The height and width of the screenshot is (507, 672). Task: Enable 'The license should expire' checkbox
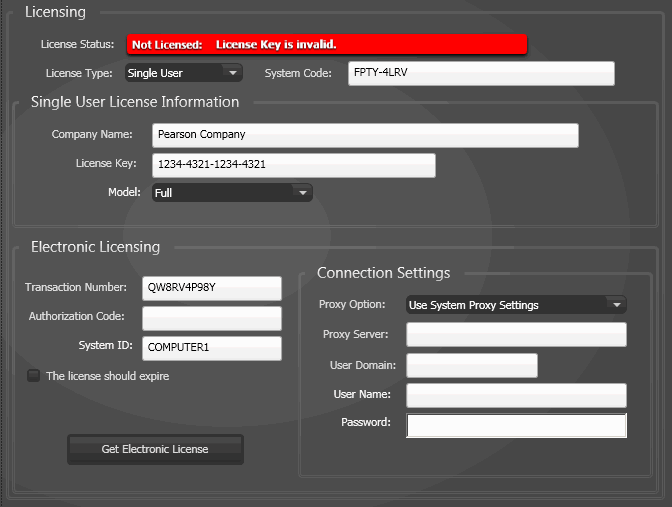coord(33,376)
